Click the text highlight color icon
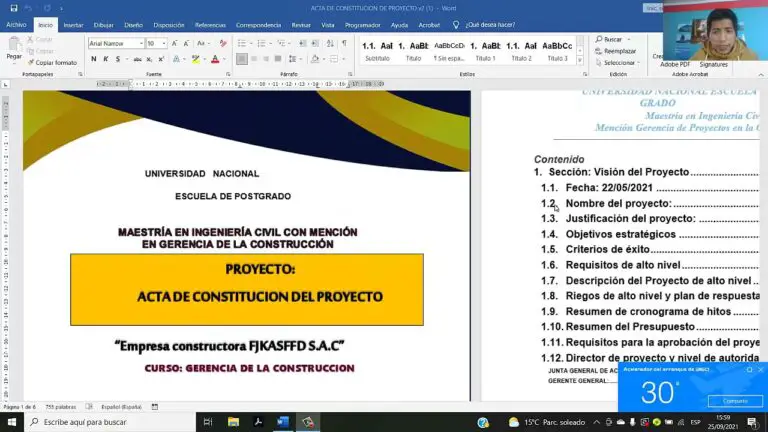The width and height of the screenshot is (768, 432). (x=198, y=59)
